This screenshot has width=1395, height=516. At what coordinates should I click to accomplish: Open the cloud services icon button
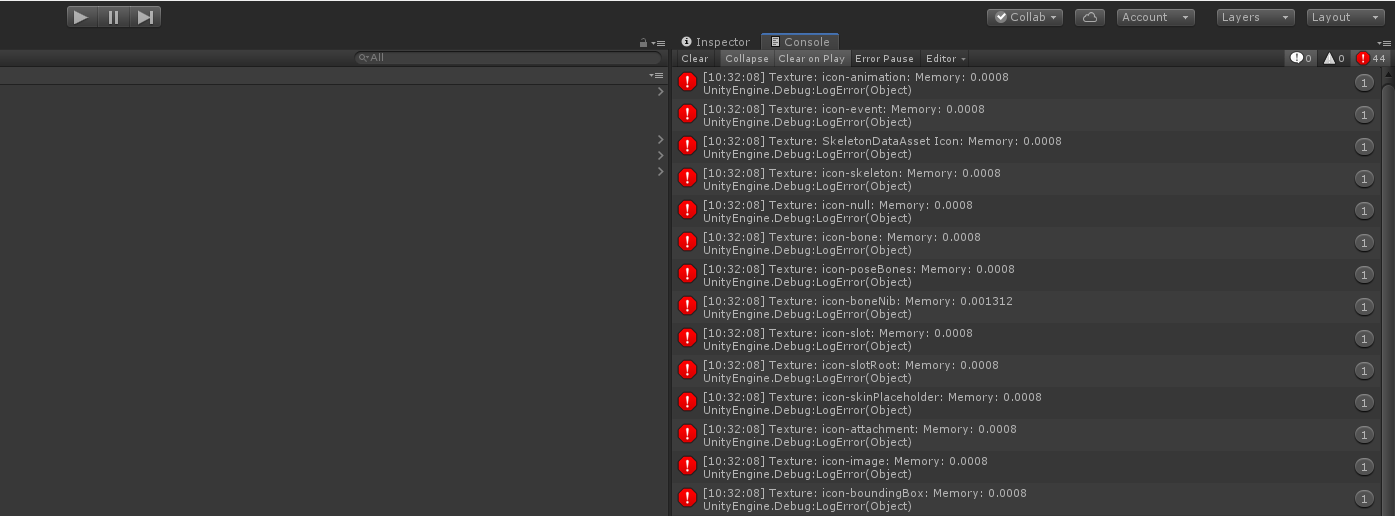(x=1090, y=17)
